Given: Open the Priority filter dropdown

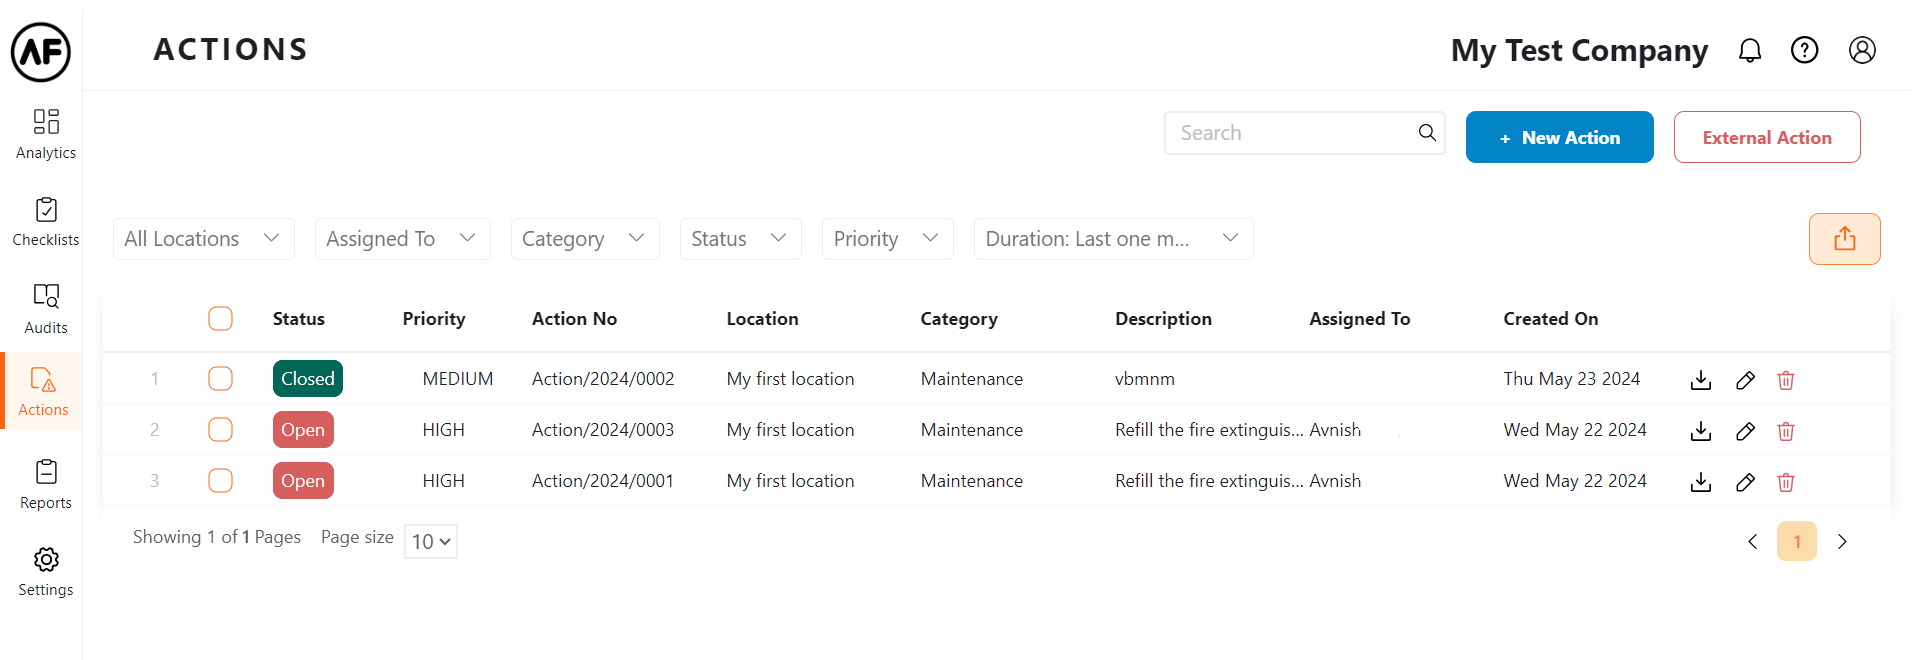Looking at the screenshot, I should (x=887, y=239).
